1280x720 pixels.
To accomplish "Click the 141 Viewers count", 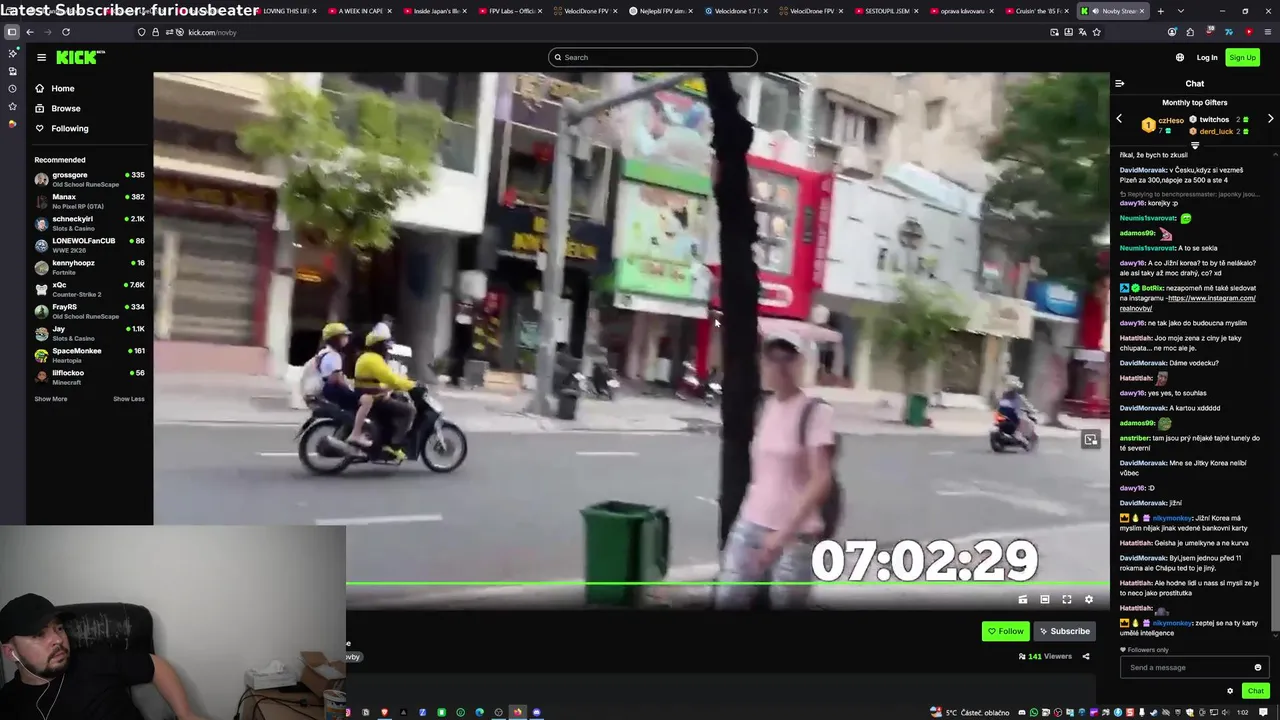I will (x=1045, y=656).
